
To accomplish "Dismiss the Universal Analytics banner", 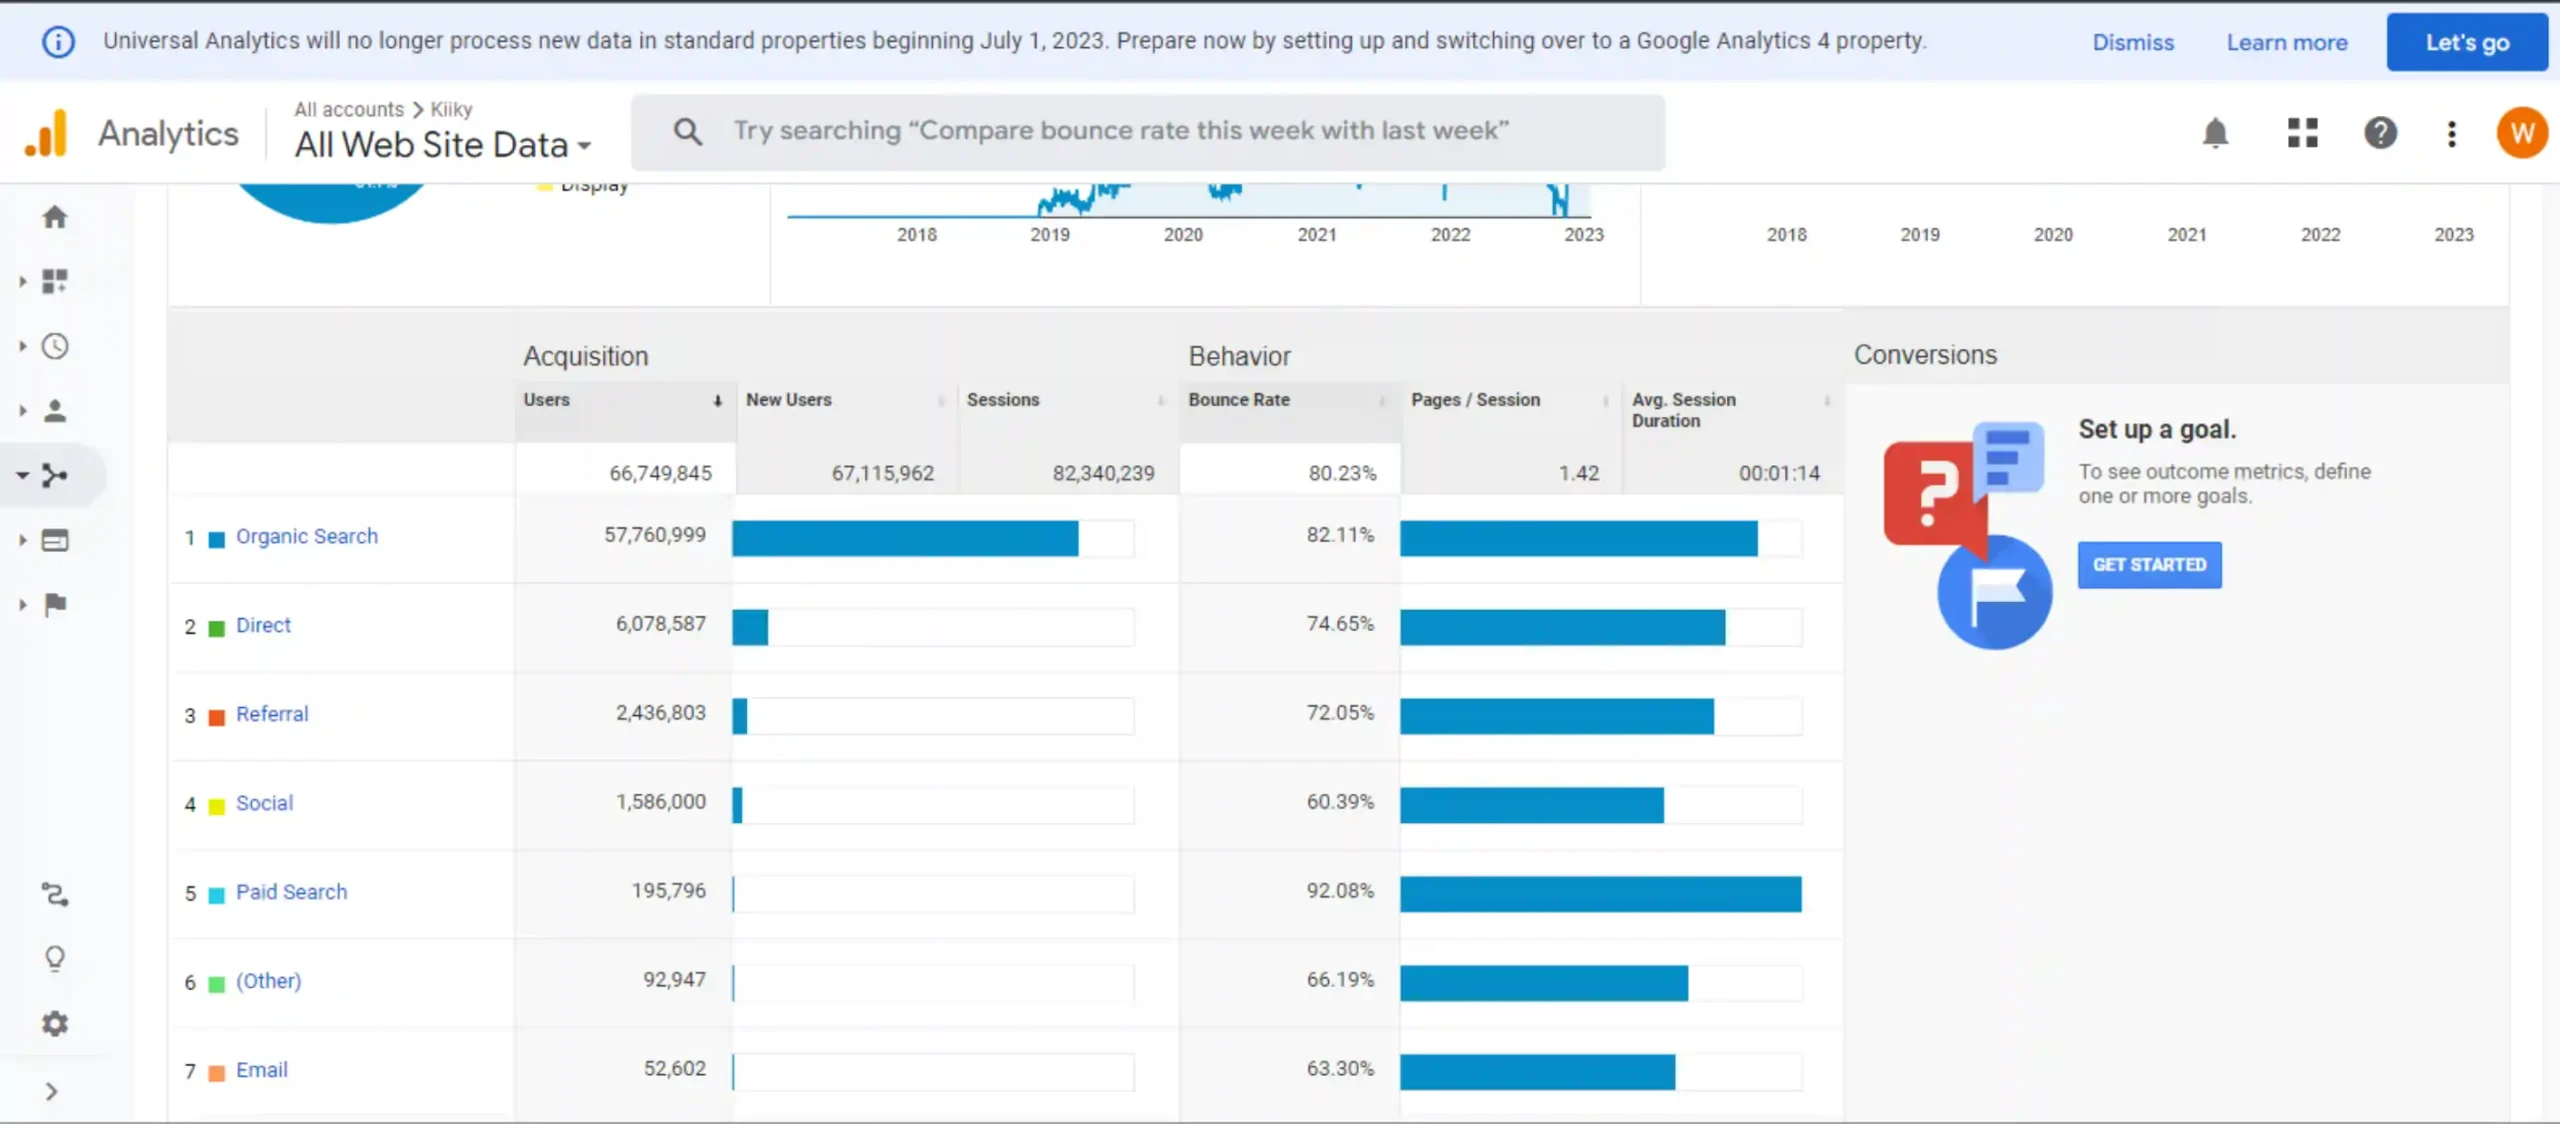I will [2133, 42].
